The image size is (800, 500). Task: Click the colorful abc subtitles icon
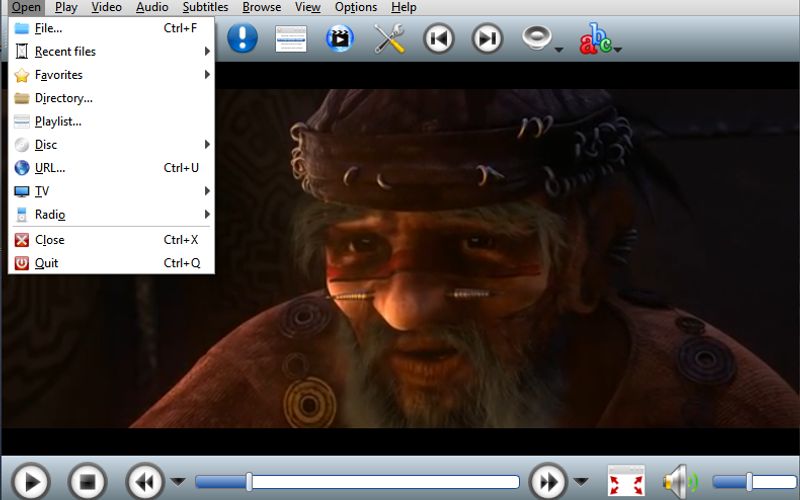coord(595,38)
